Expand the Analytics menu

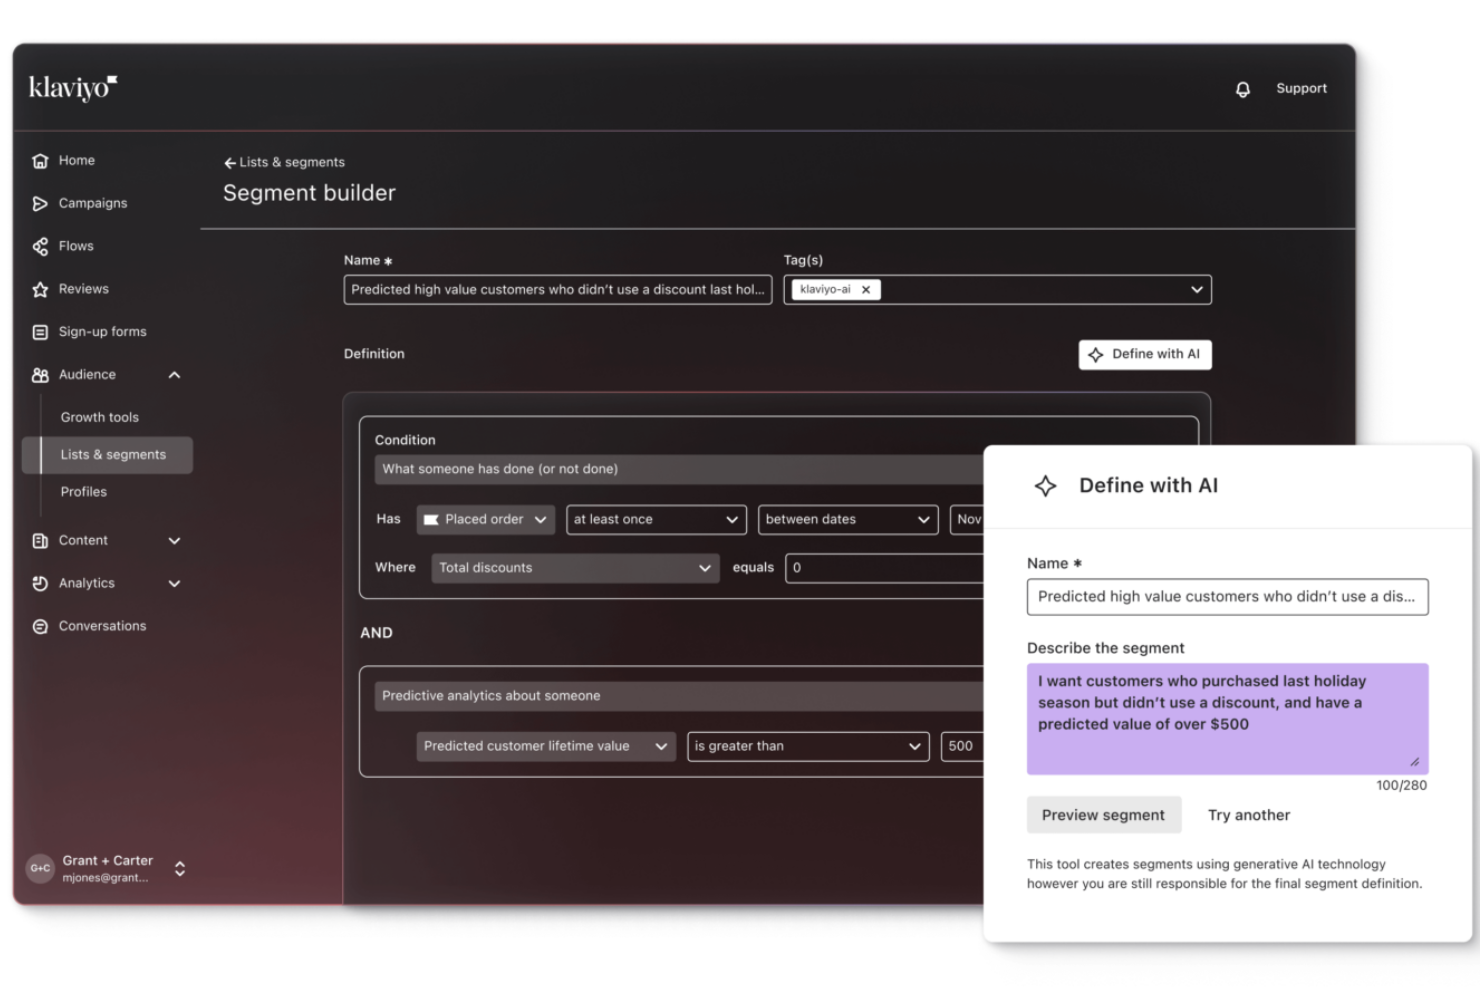[175, 583]
